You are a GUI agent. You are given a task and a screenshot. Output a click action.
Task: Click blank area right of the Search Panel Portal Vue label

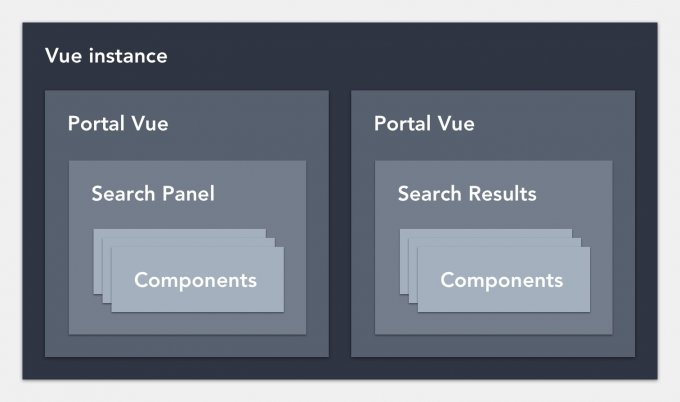pos(247,124)
